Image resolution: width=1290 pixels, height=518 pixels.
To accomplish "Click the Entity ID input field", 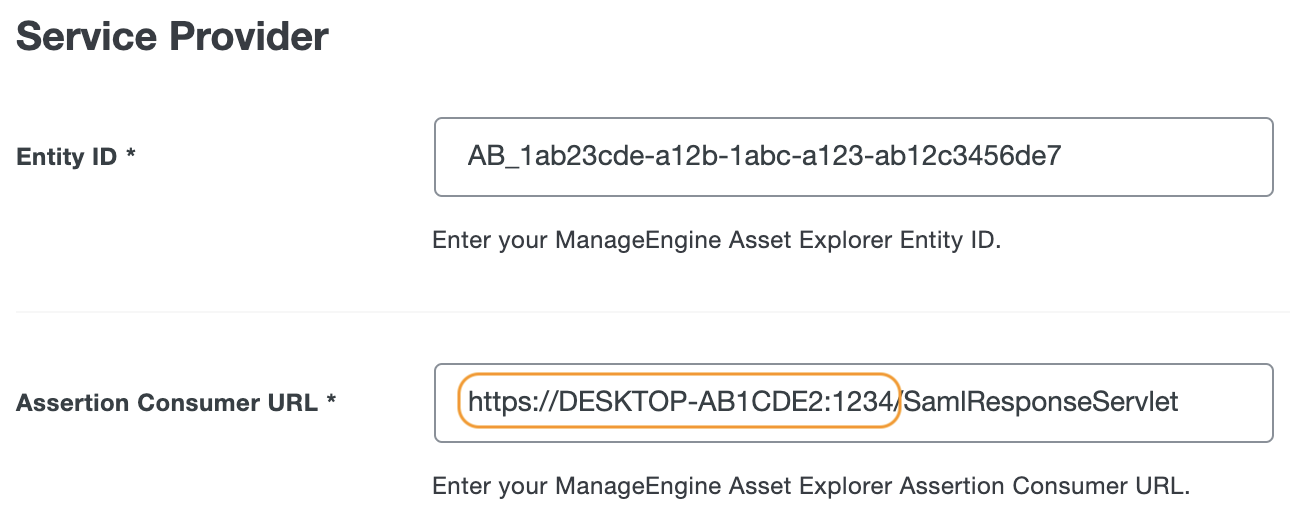I will 852,157.
